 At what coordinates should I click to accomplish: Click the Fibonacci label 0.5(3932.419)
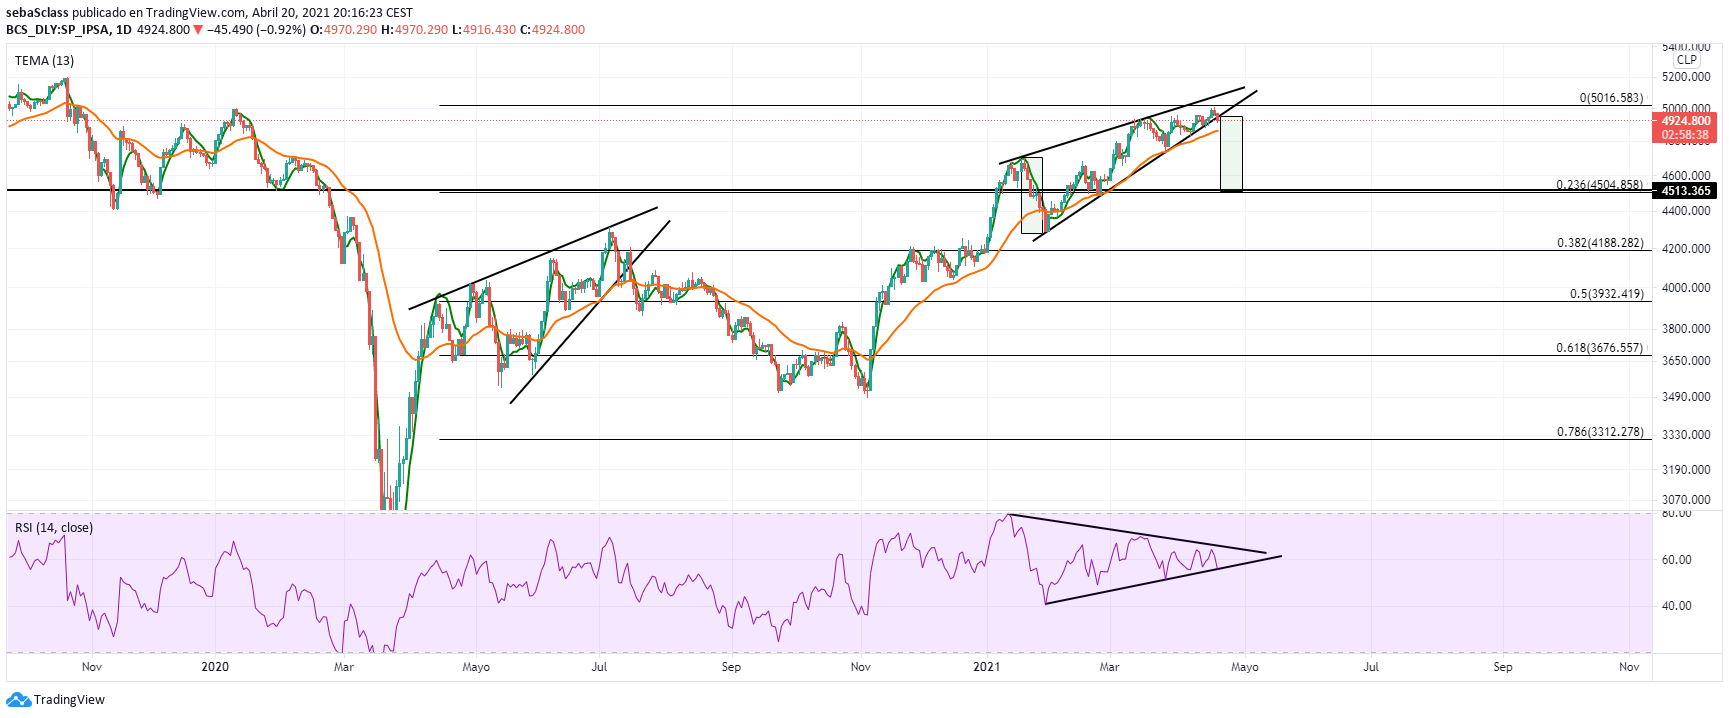[x=1606, y=294]
